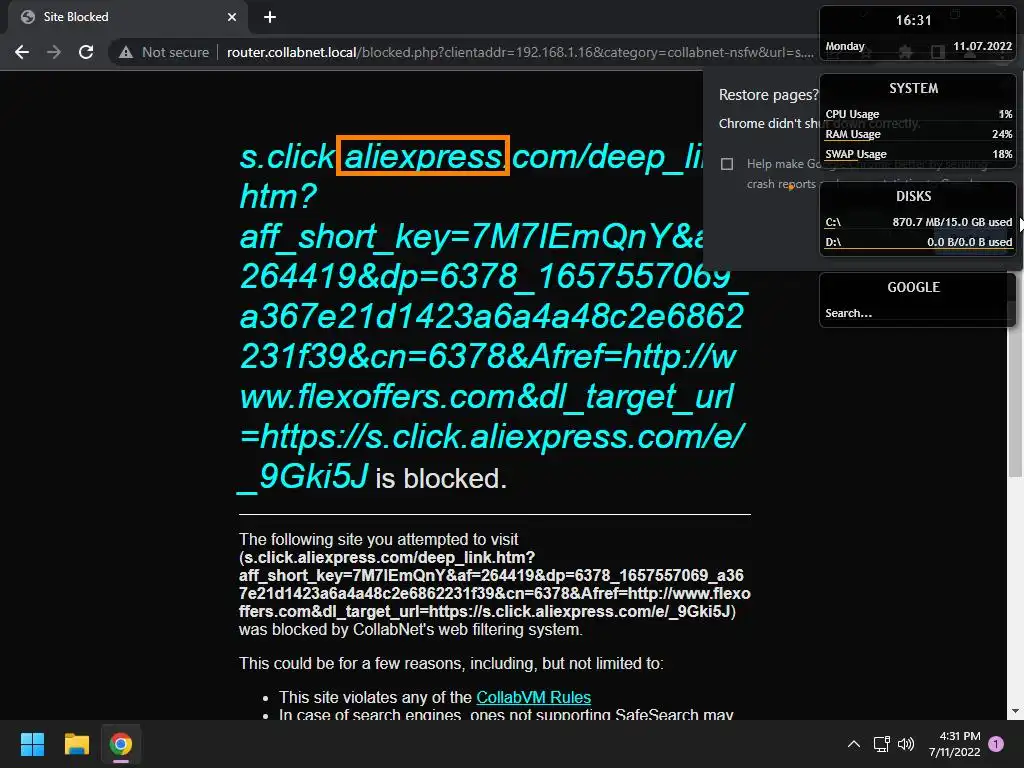This screenshot has height=768, width=1024.
Task: Open the CollabVM Rules link
Action: coord(534,697)
